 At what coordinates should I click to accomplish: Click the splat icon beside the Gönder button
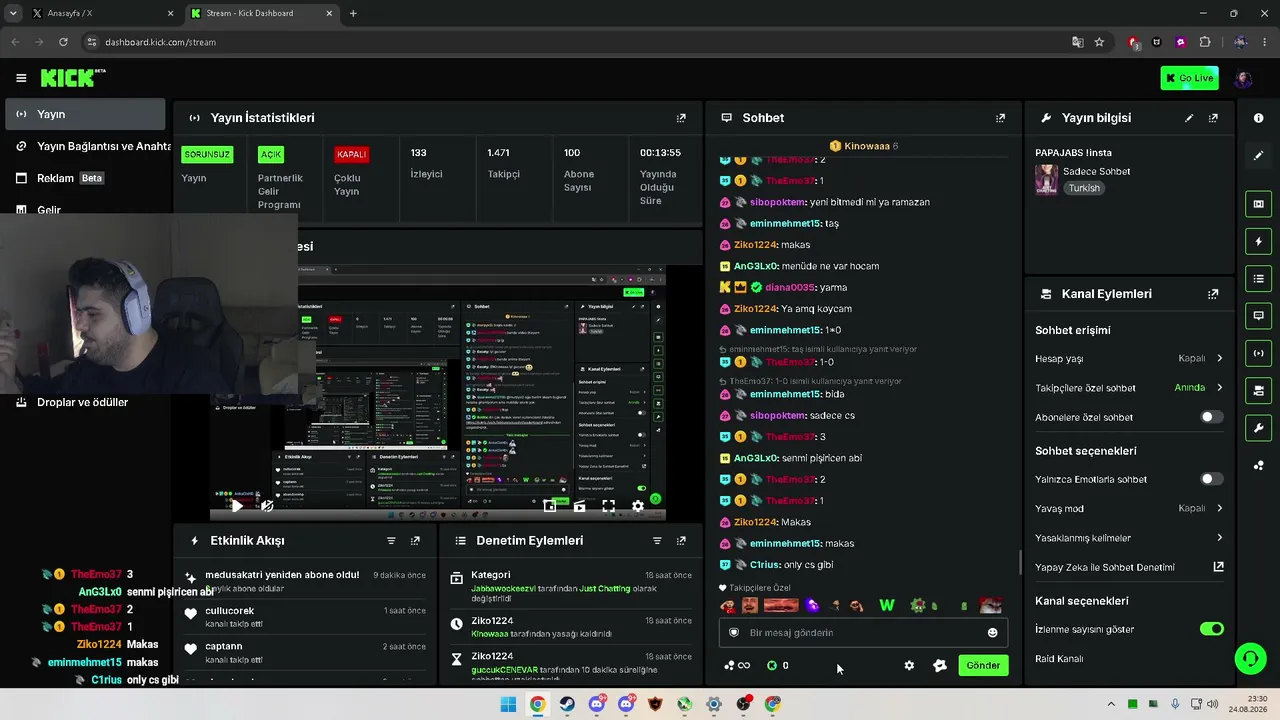pyautogui.click(x=939, y=665)
